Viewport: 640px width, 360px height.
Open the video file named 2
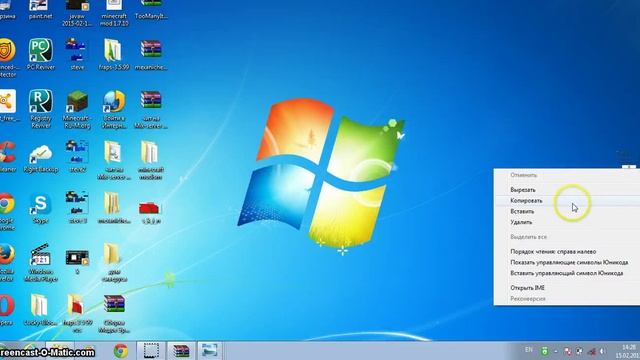pos(77,262)
